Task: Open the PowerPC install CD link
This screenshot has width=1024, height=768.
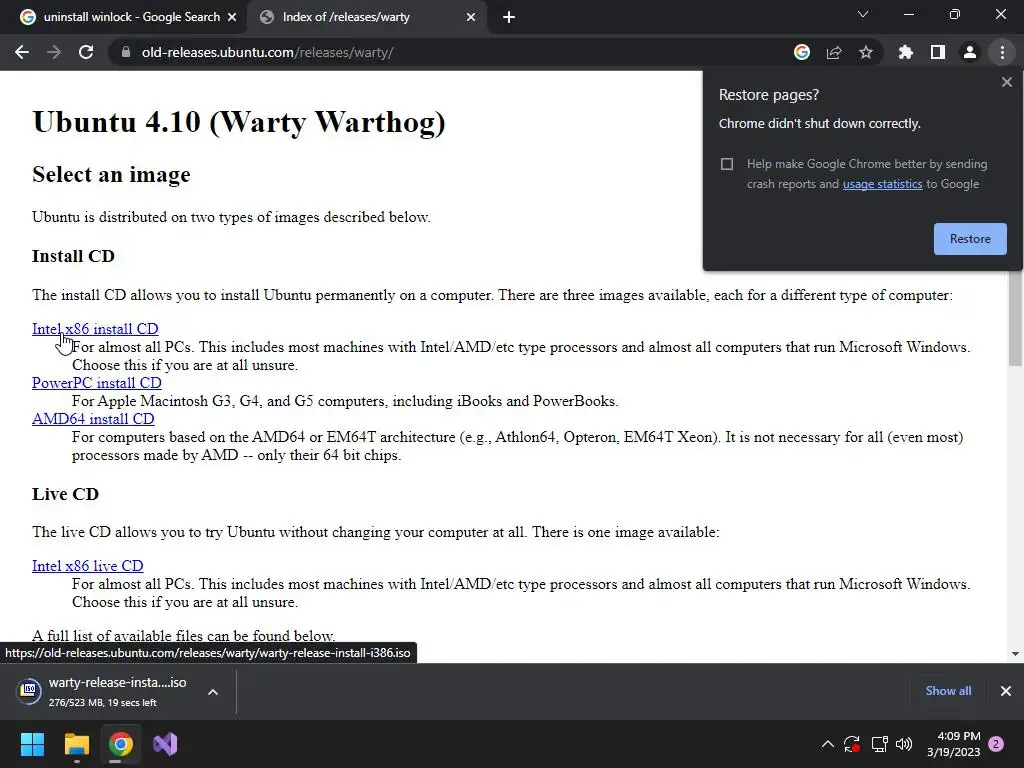Action: click(97, 383)
